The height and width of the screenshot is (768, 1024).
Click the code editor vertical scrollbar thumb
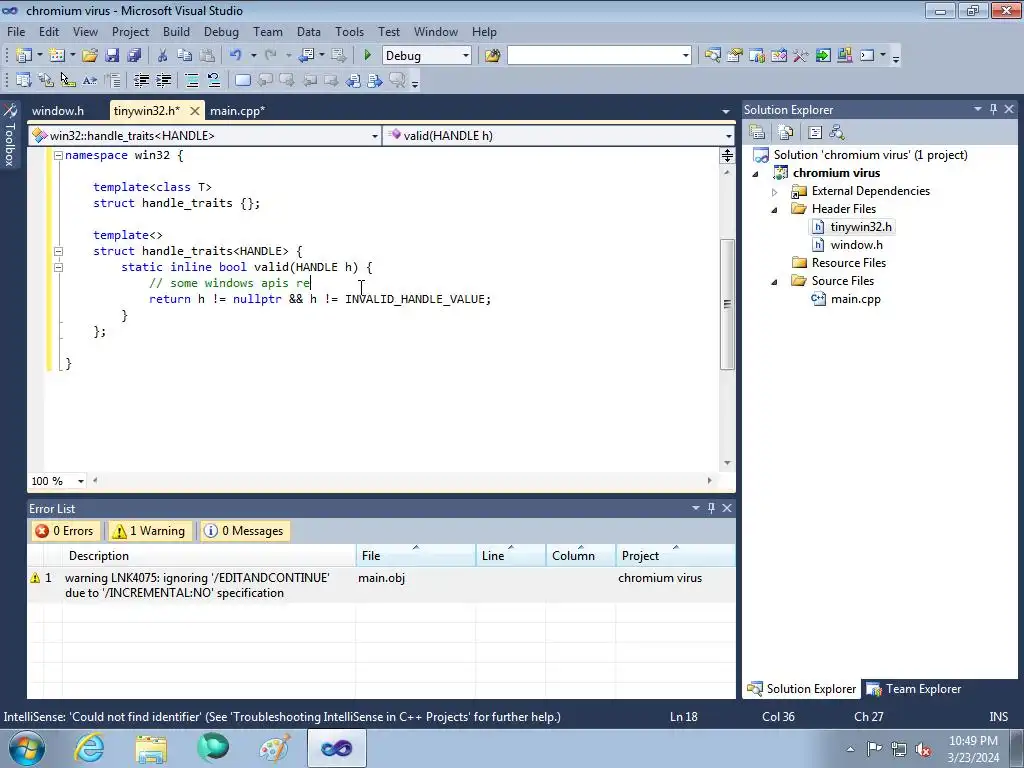[727, 304]
